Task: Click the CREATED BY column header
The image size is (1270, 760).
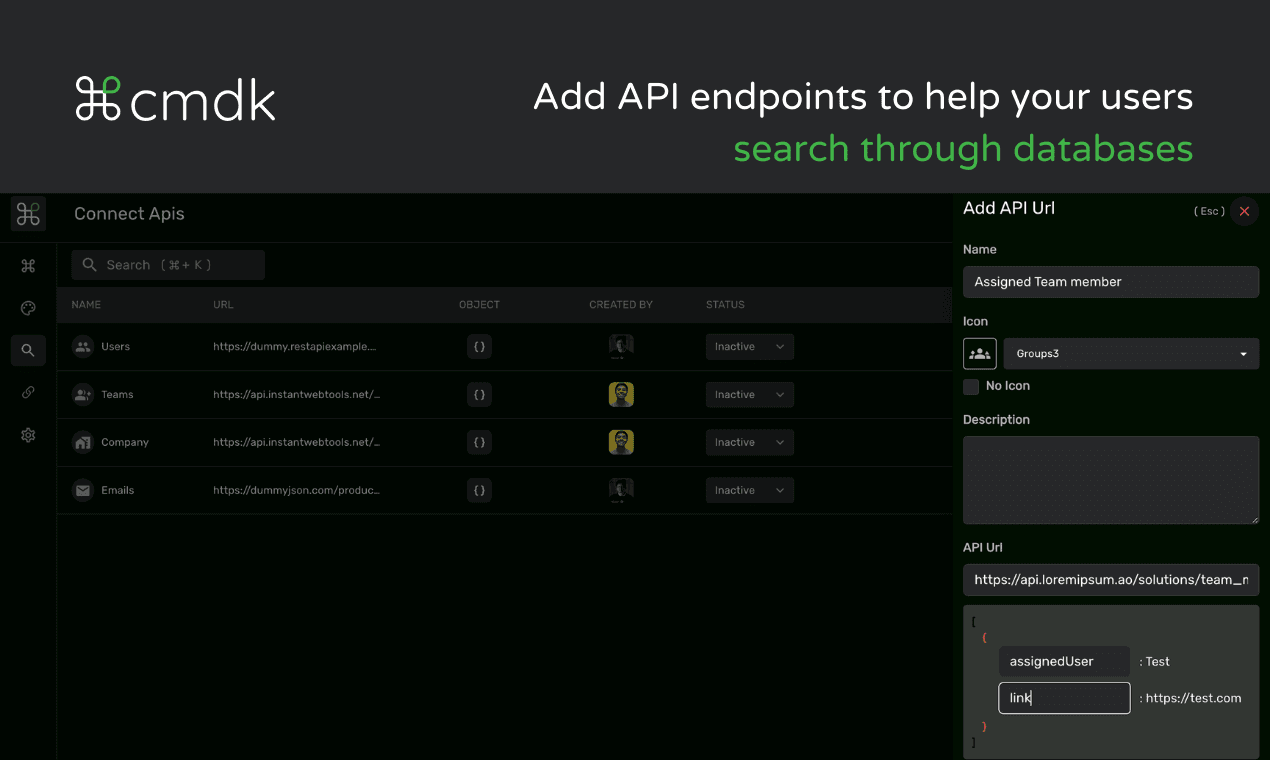Action: [x=621, y=305]
